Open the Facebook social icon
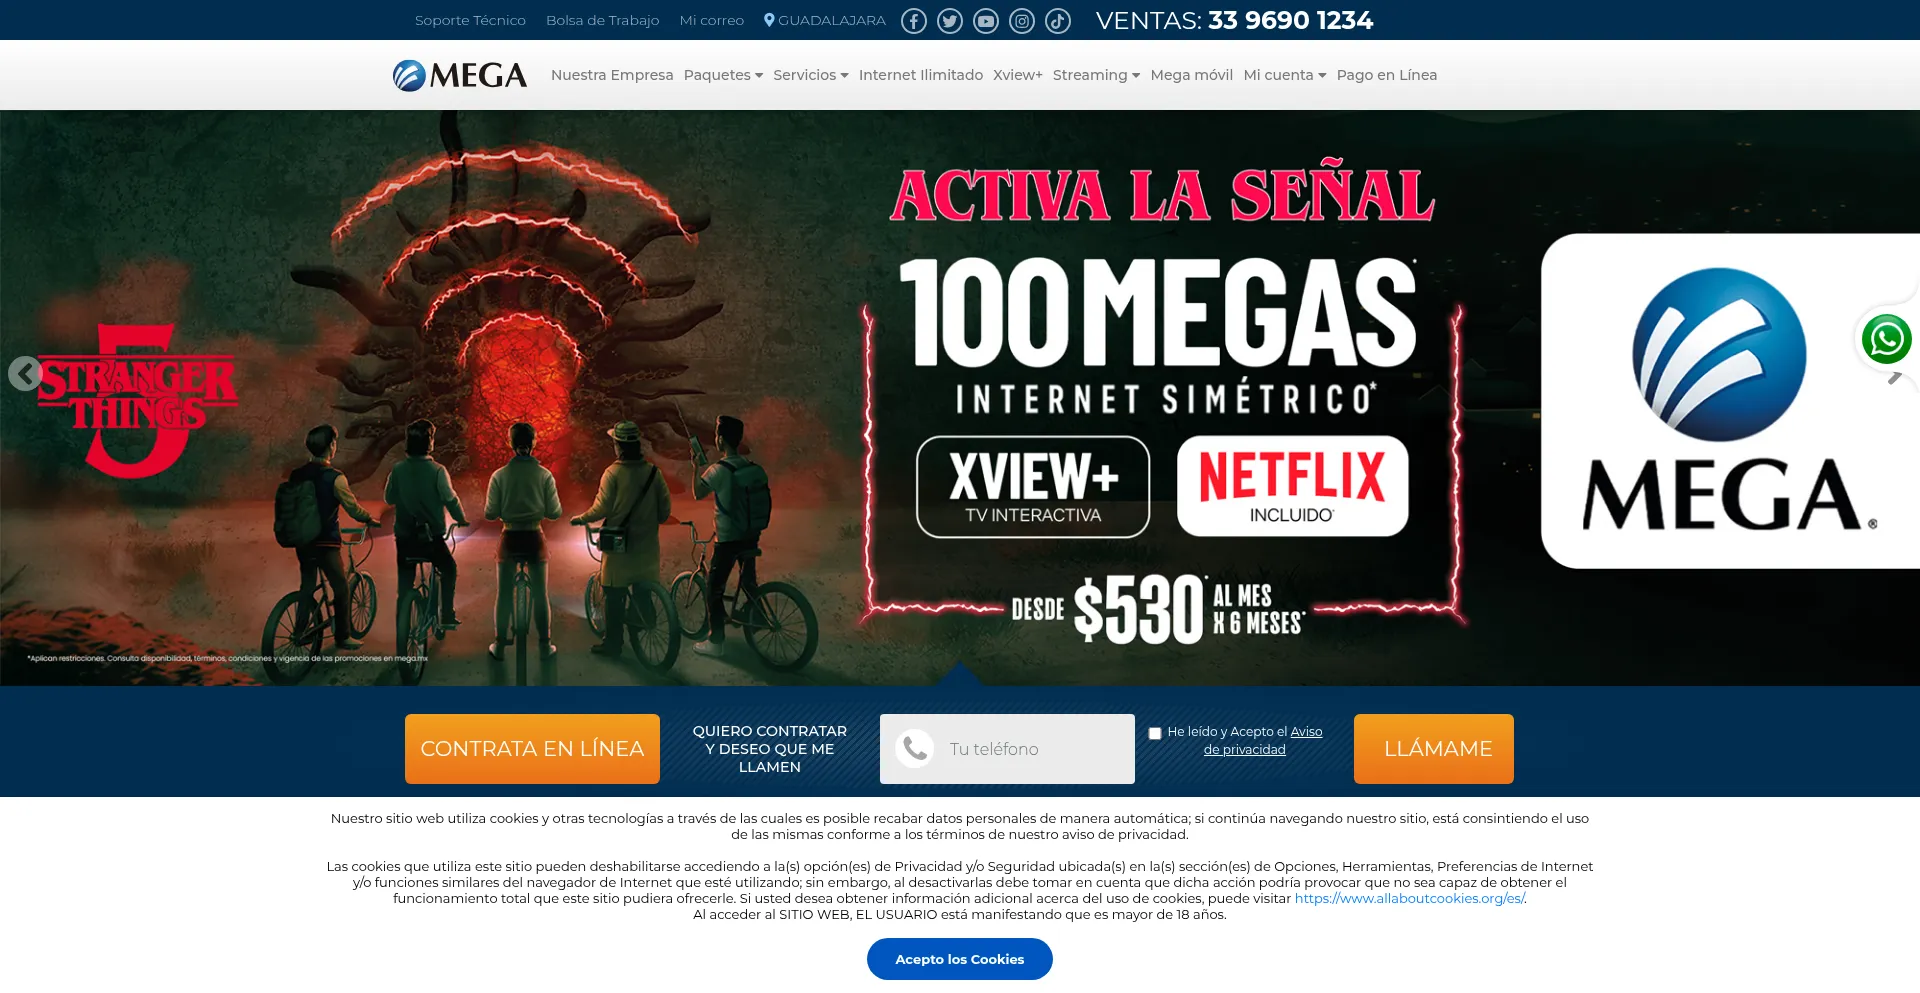The image size is (1920, 993). 914,21
